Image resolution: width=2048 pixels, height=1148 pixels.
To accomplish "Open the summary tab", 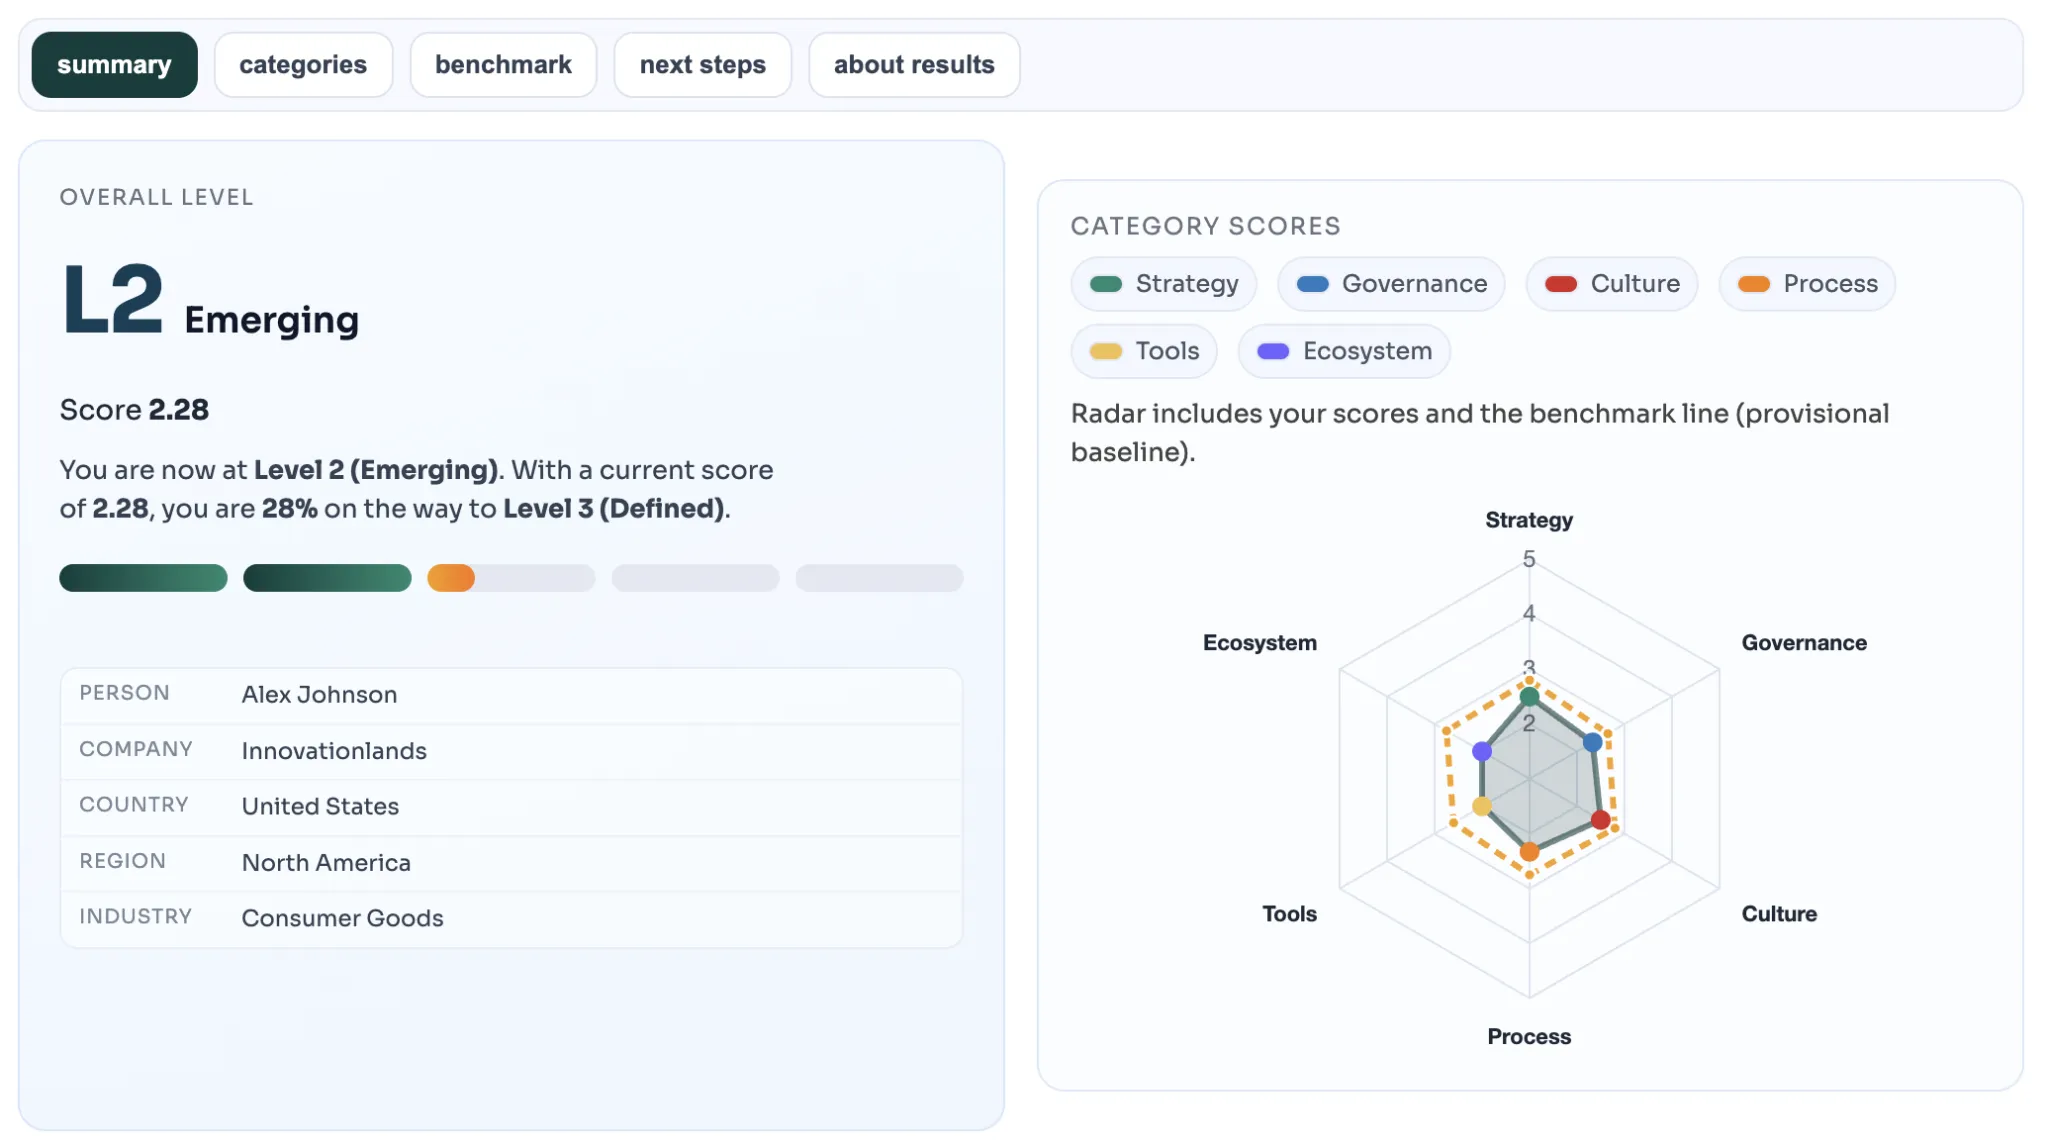I will coord(114,65).
